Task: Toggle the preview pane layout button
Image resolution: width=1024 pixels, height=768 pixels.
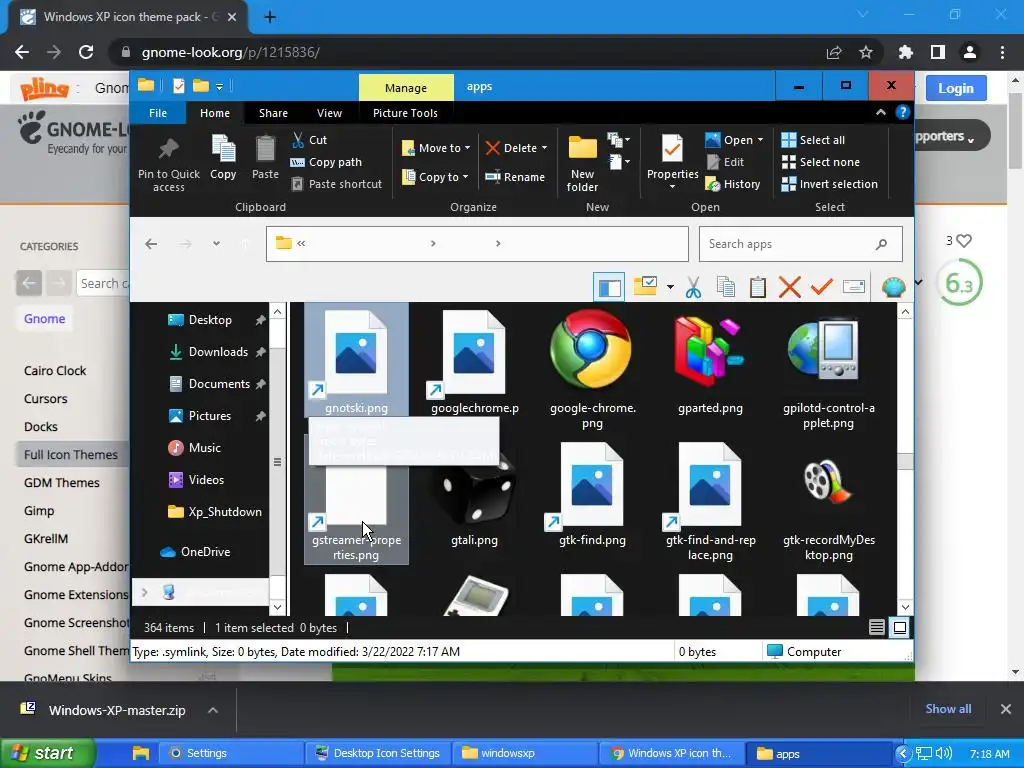Action: 609,287
